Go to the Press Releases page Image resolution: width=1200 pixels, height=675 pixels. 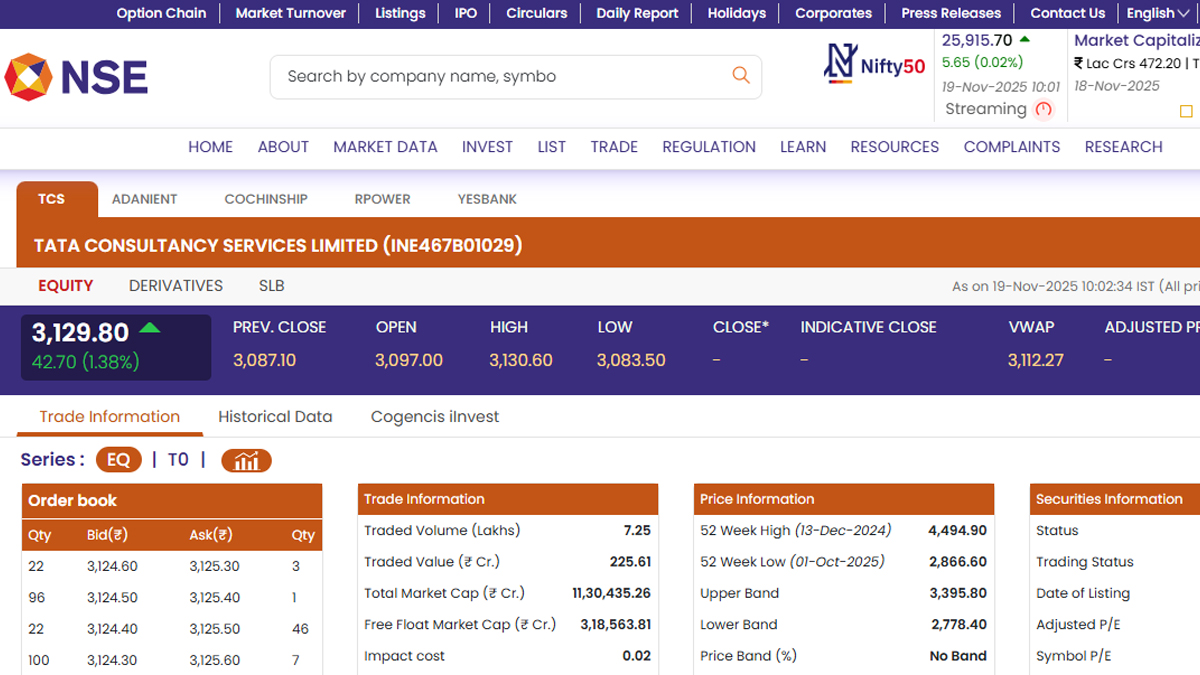(x=950, y=13)
